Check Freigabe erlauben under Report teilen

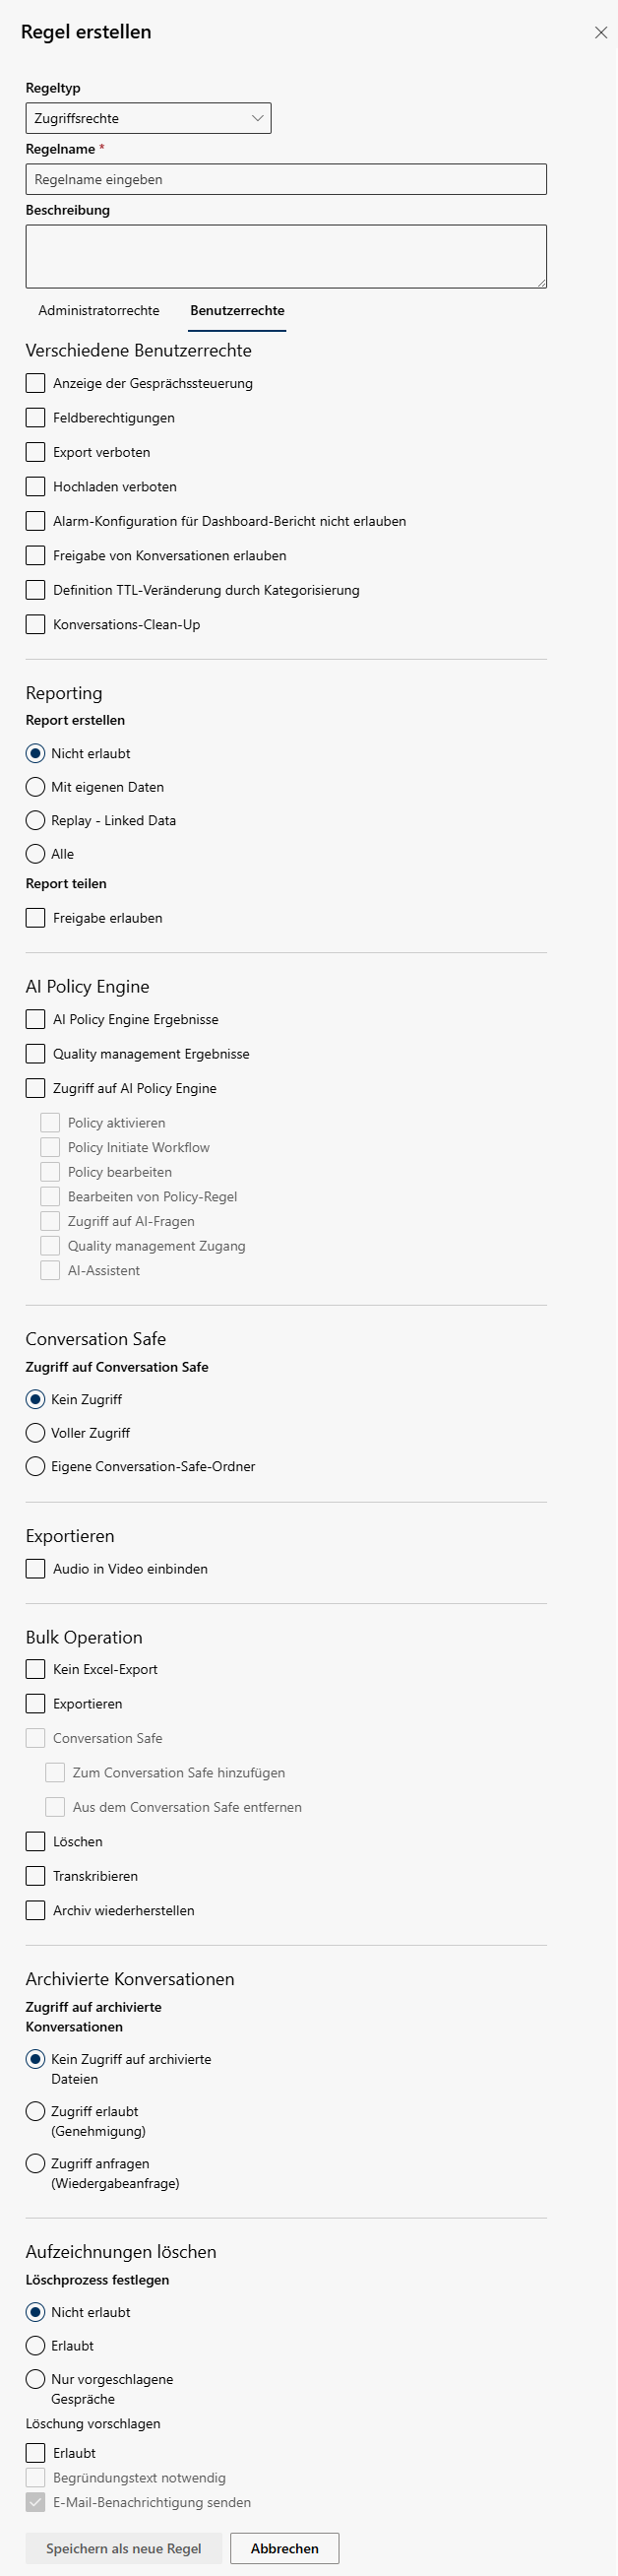[36, 919]
